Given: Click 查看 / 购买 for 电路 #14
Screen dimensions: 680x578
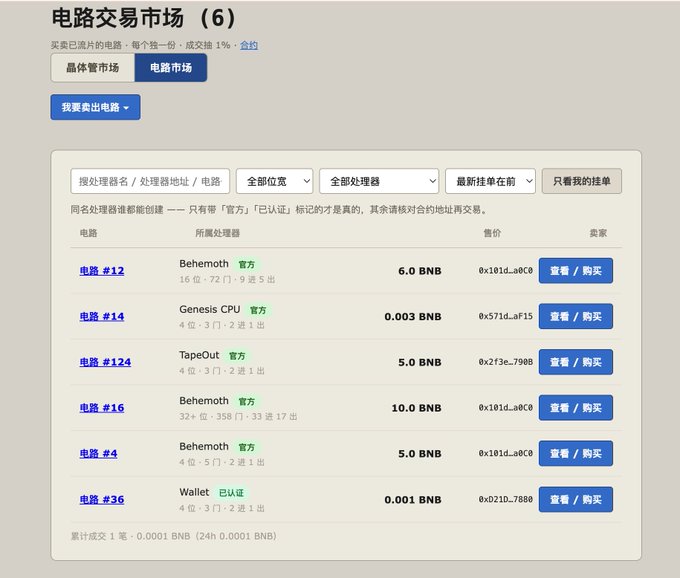Looking at the screenshot, I should pyautogui.click(x=575, y=317).
